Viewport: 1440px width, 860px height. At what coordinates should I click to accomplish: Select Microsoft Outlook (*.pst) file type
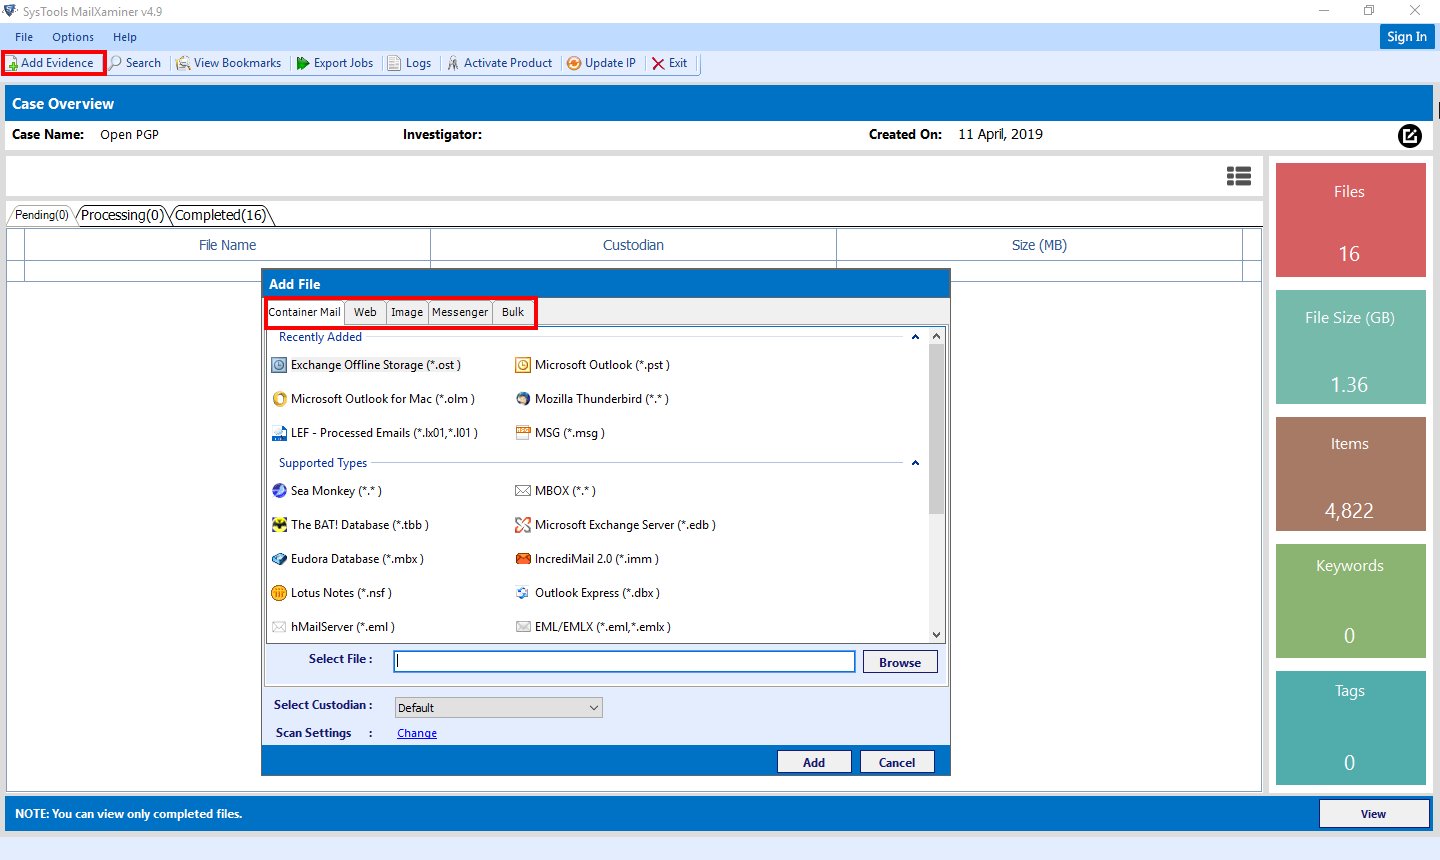point(592,365)
